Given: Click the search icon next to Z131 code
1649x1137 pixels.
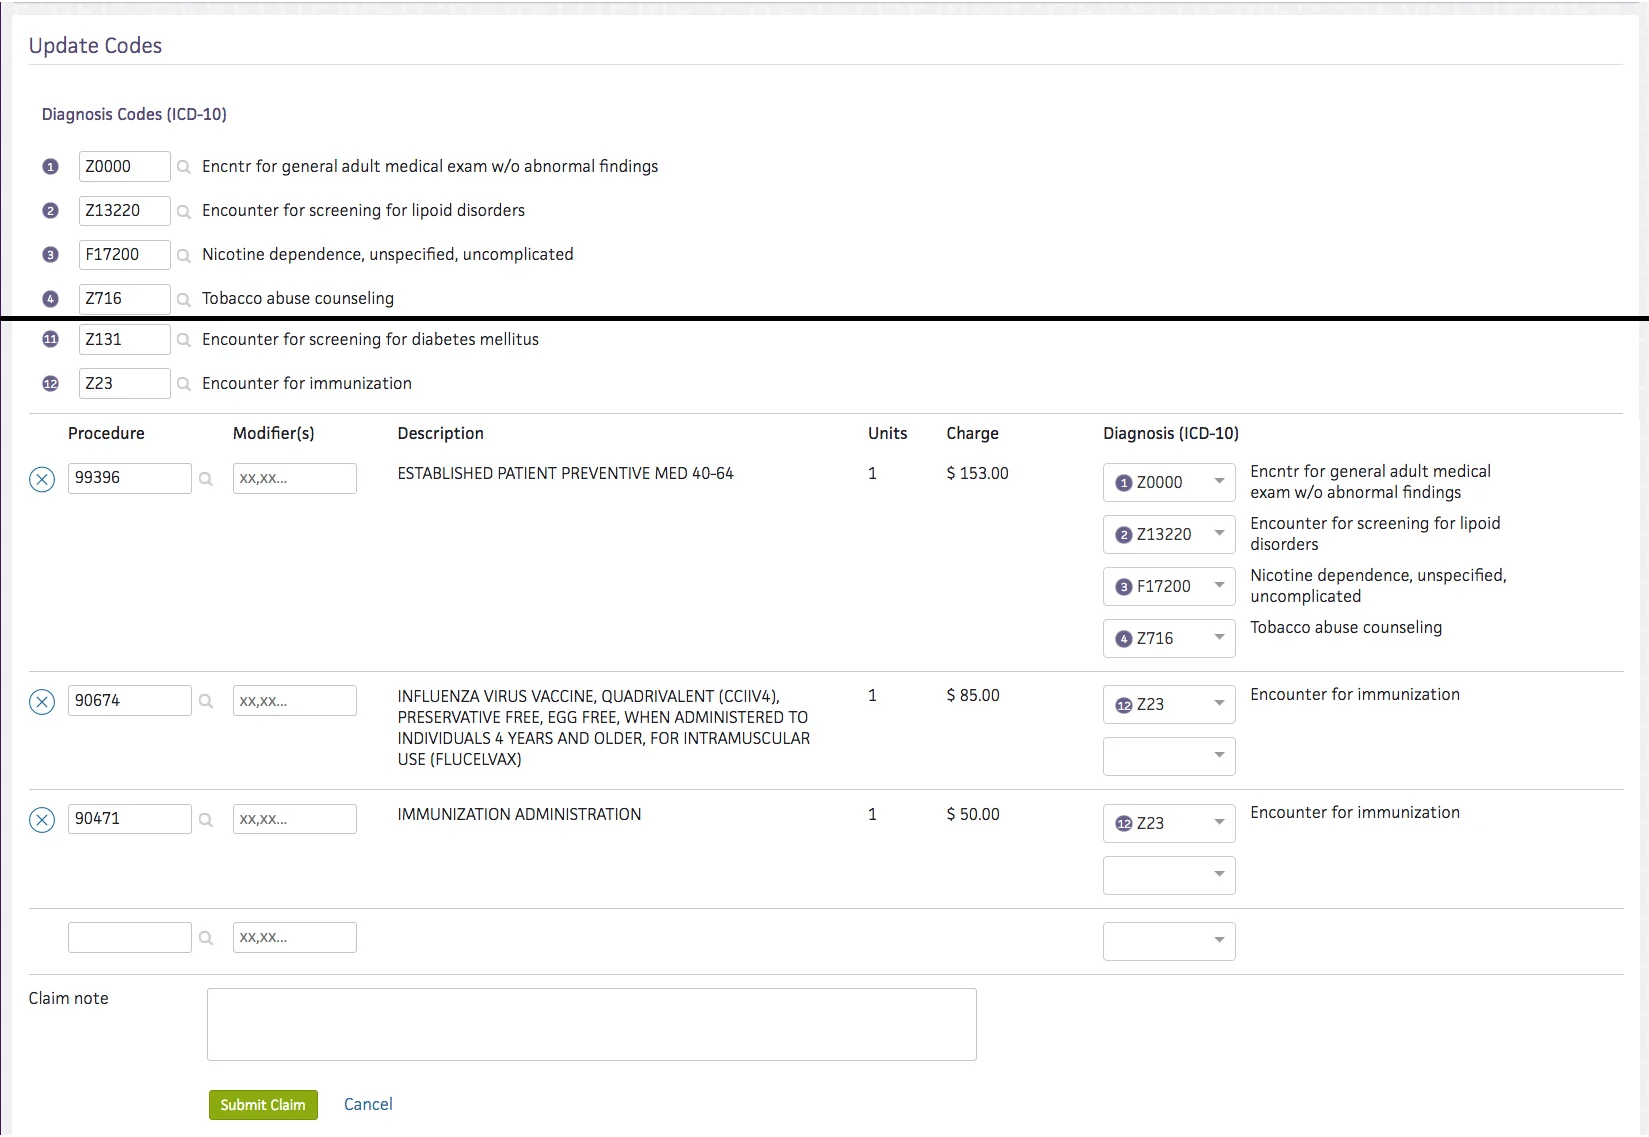Looking at the screenshot, I should click(184, 340).
